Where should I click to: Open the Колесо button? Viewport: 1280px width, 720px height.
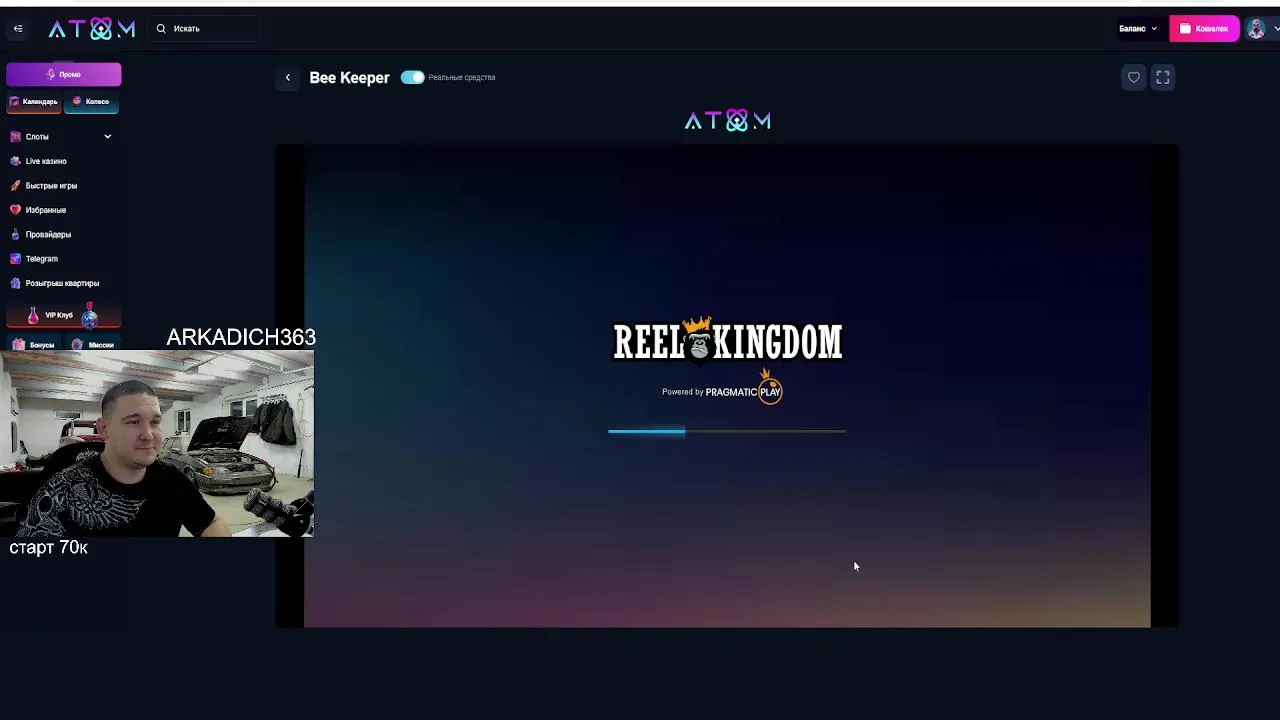pyautogui.click(x=92, y=102)
